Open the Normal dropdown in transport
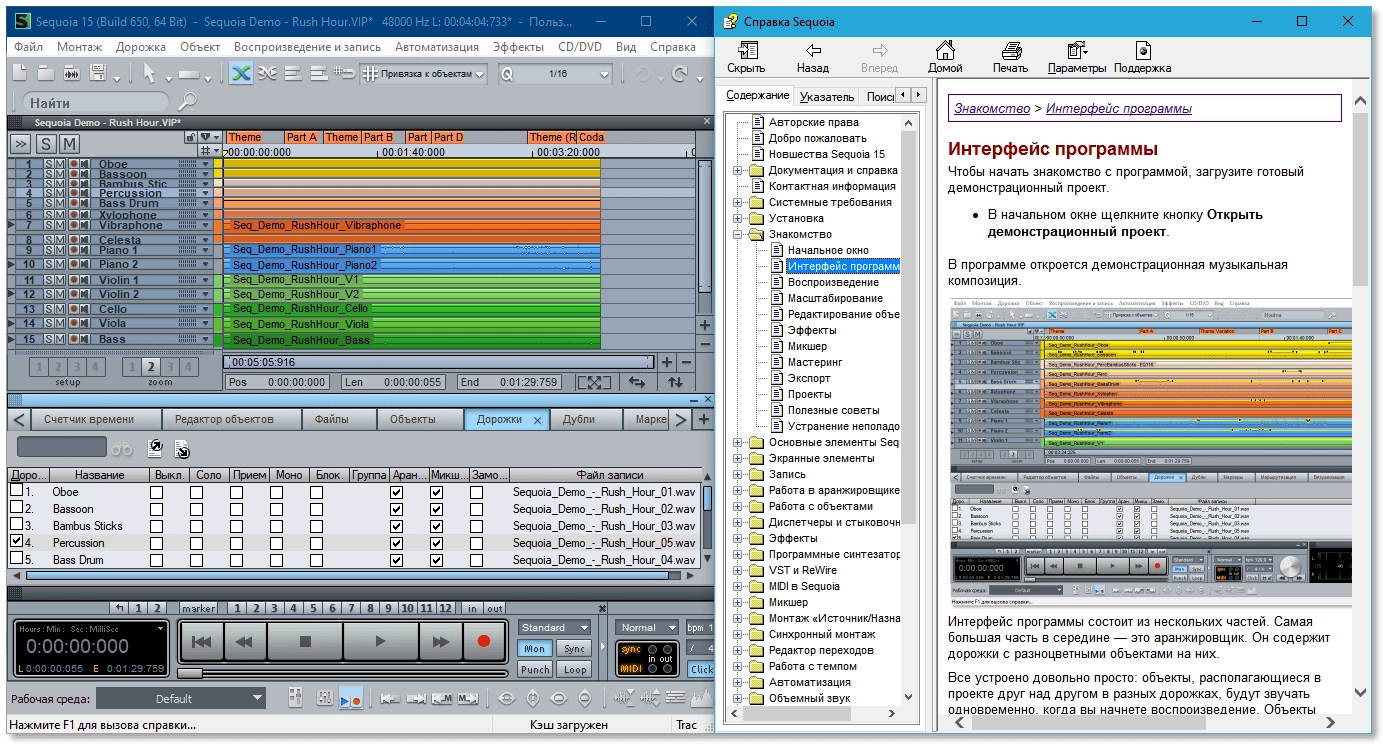 (647, 627)
